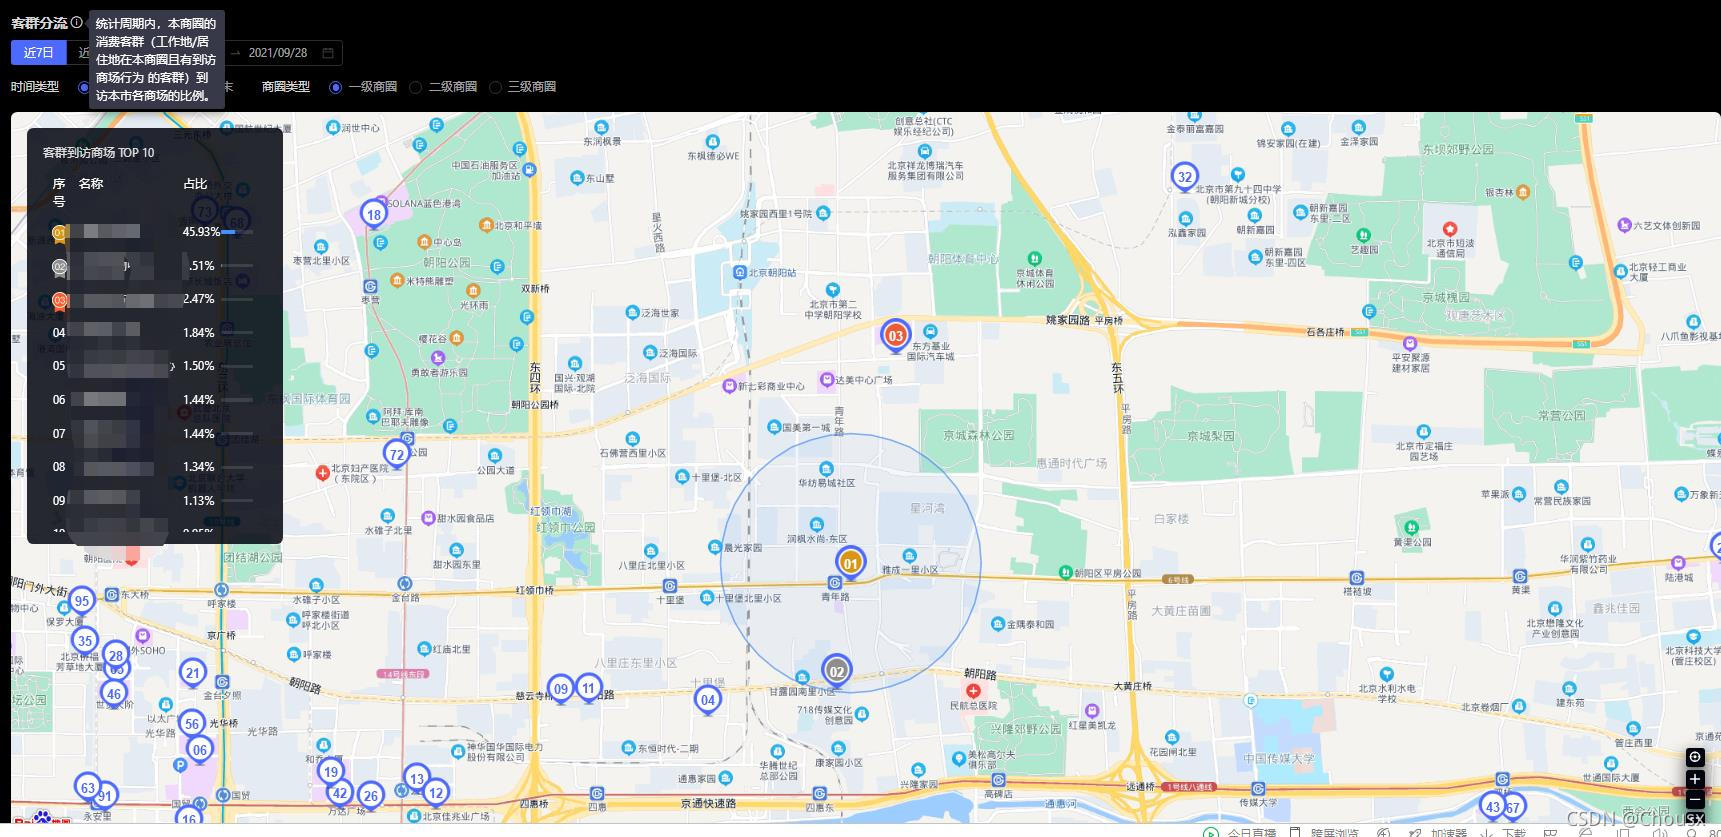
Task: Click the 民航总医院 hospital icon
Action: pyautogui.click(x=973, y=691)
